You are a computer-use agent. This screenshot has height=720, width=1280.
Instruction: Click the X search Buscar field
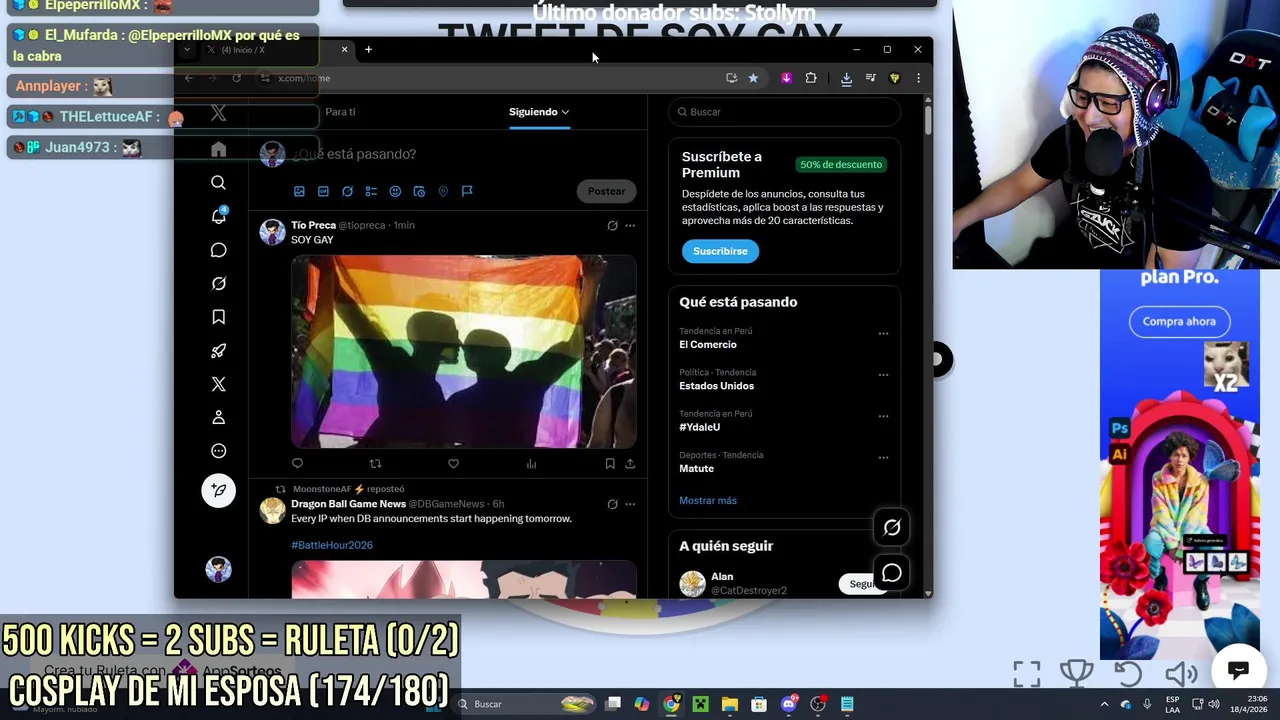pyautogui.click(x=784, y=112)
